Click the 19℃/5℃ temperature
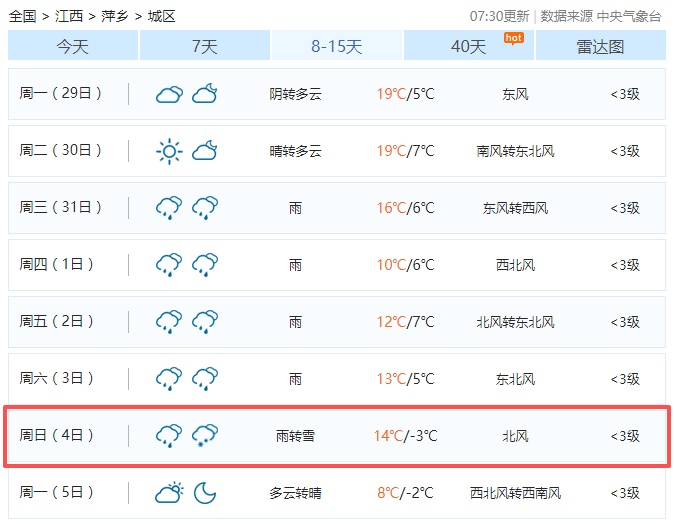Viewport: 674px width, 524px height. click(405, 94)
